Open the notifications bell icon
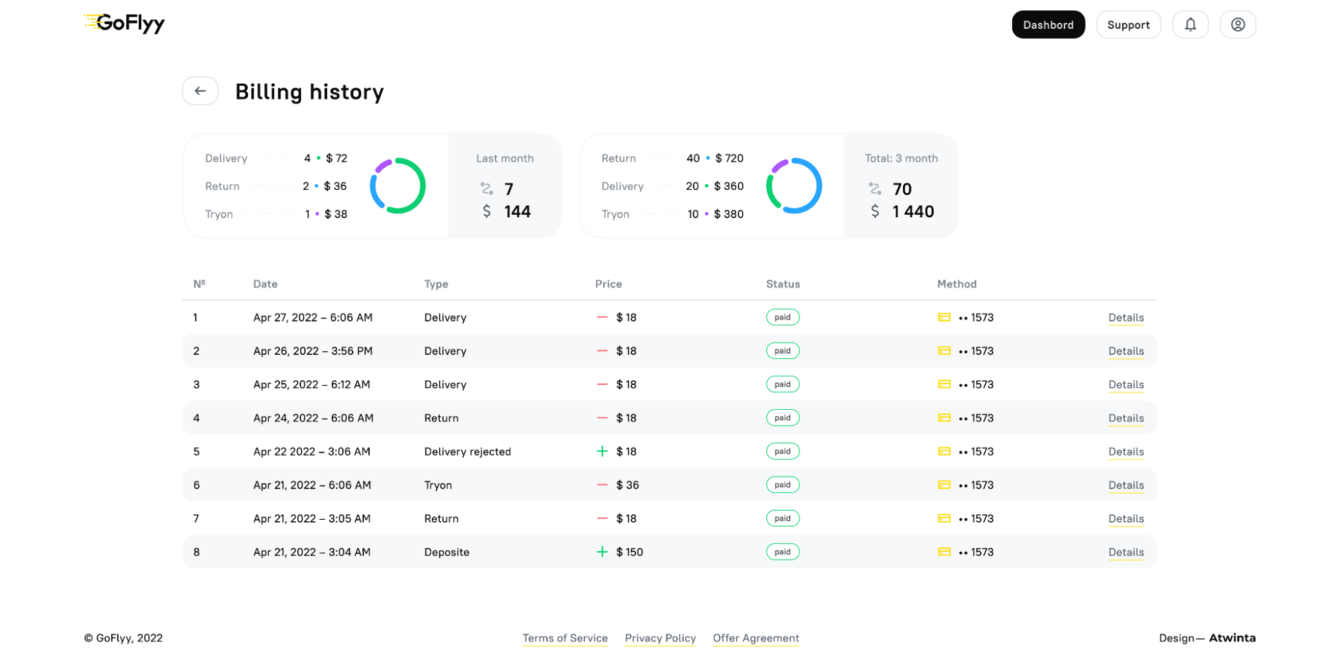This screenshot has width=1340, height=662. click(1190, 25)
